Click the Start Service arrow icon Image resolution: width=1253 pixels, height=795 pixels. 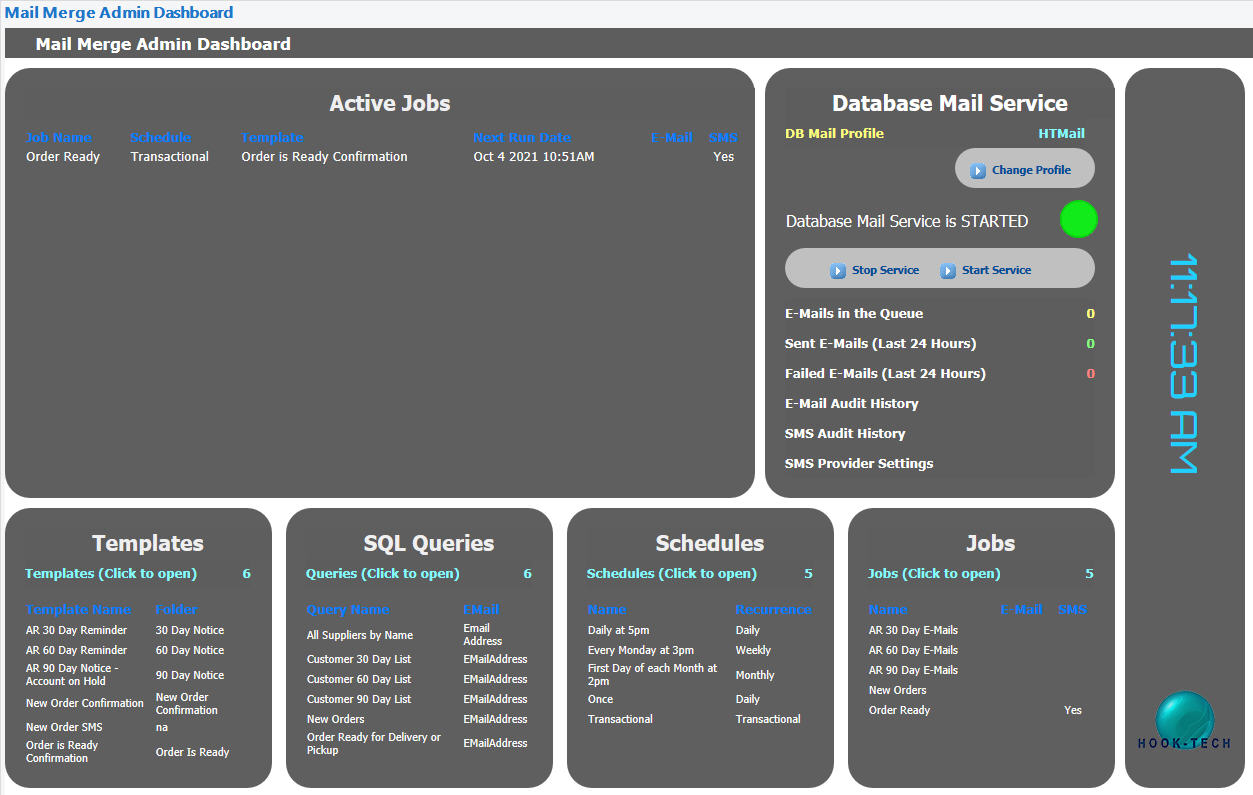click(948, 271)
